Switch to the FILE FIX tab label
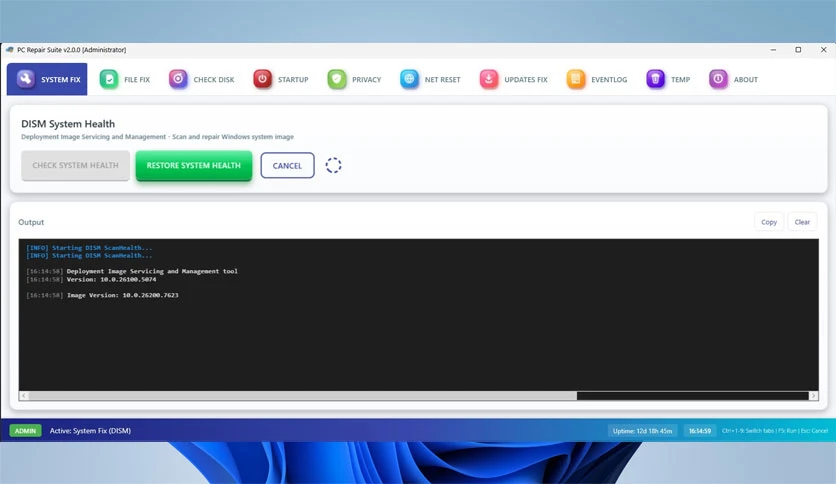The width and height of the screenshot is (836, 484). coord(137,79)
